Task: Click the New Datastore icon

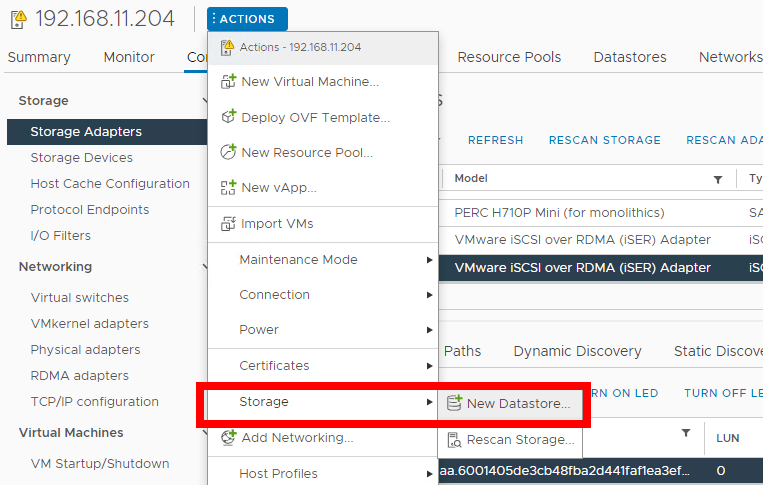Action: [x=454, y=403]
